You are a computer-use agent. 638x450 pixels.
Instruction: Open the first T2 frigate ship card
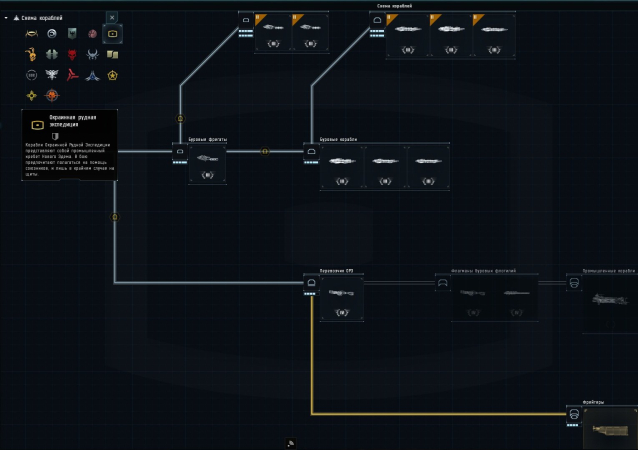(273, 33)
